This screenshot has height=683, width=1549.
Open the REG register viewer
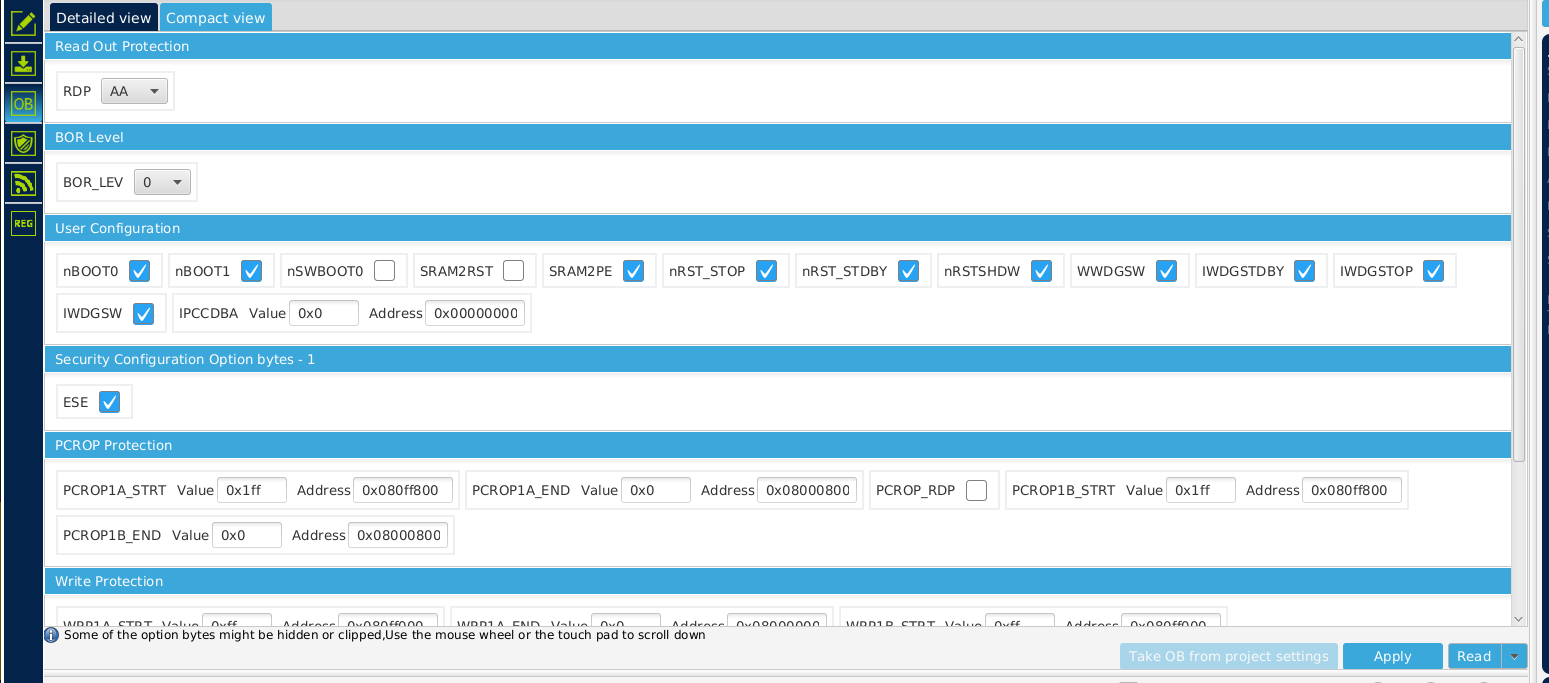[22, 222]
